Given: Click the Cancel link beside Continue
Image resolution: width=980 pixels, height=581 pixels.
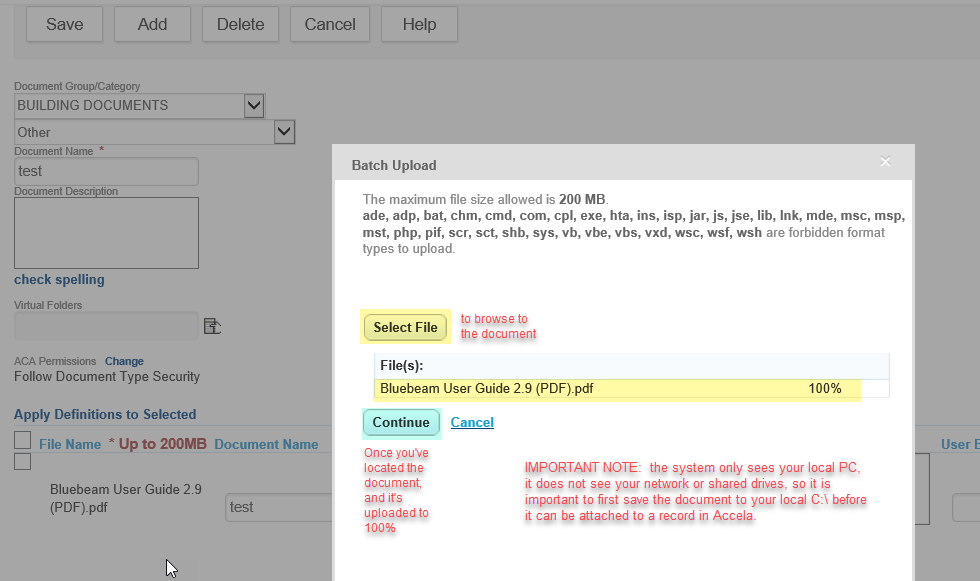Looking at the screenshot, I should tap(472, 422).
